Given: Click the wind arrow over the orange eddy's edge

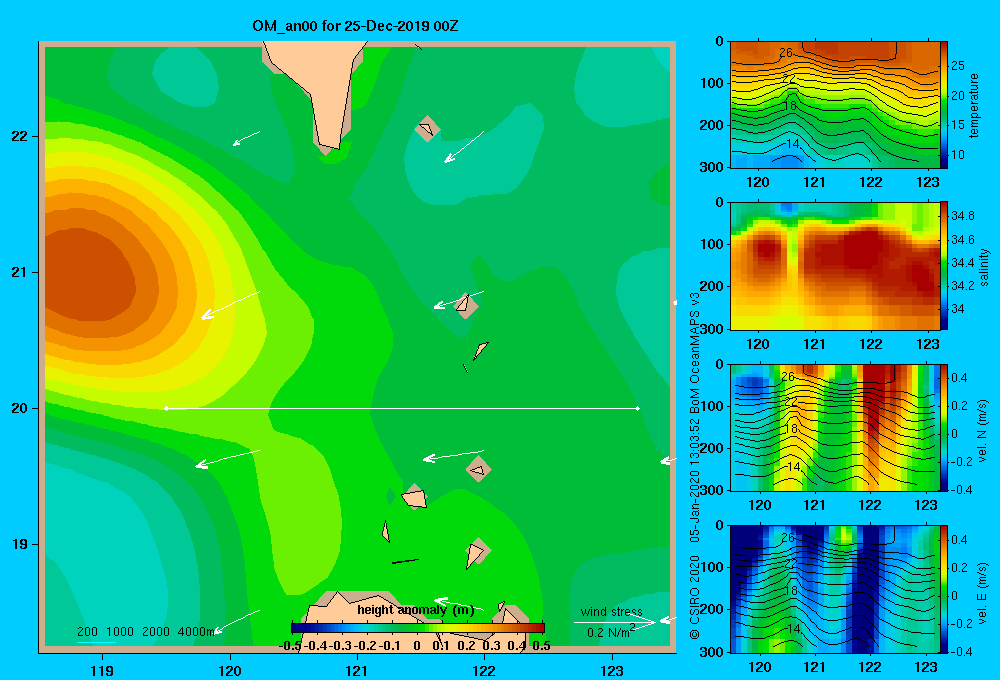Looking at the screenshot, I should point(230,305).
